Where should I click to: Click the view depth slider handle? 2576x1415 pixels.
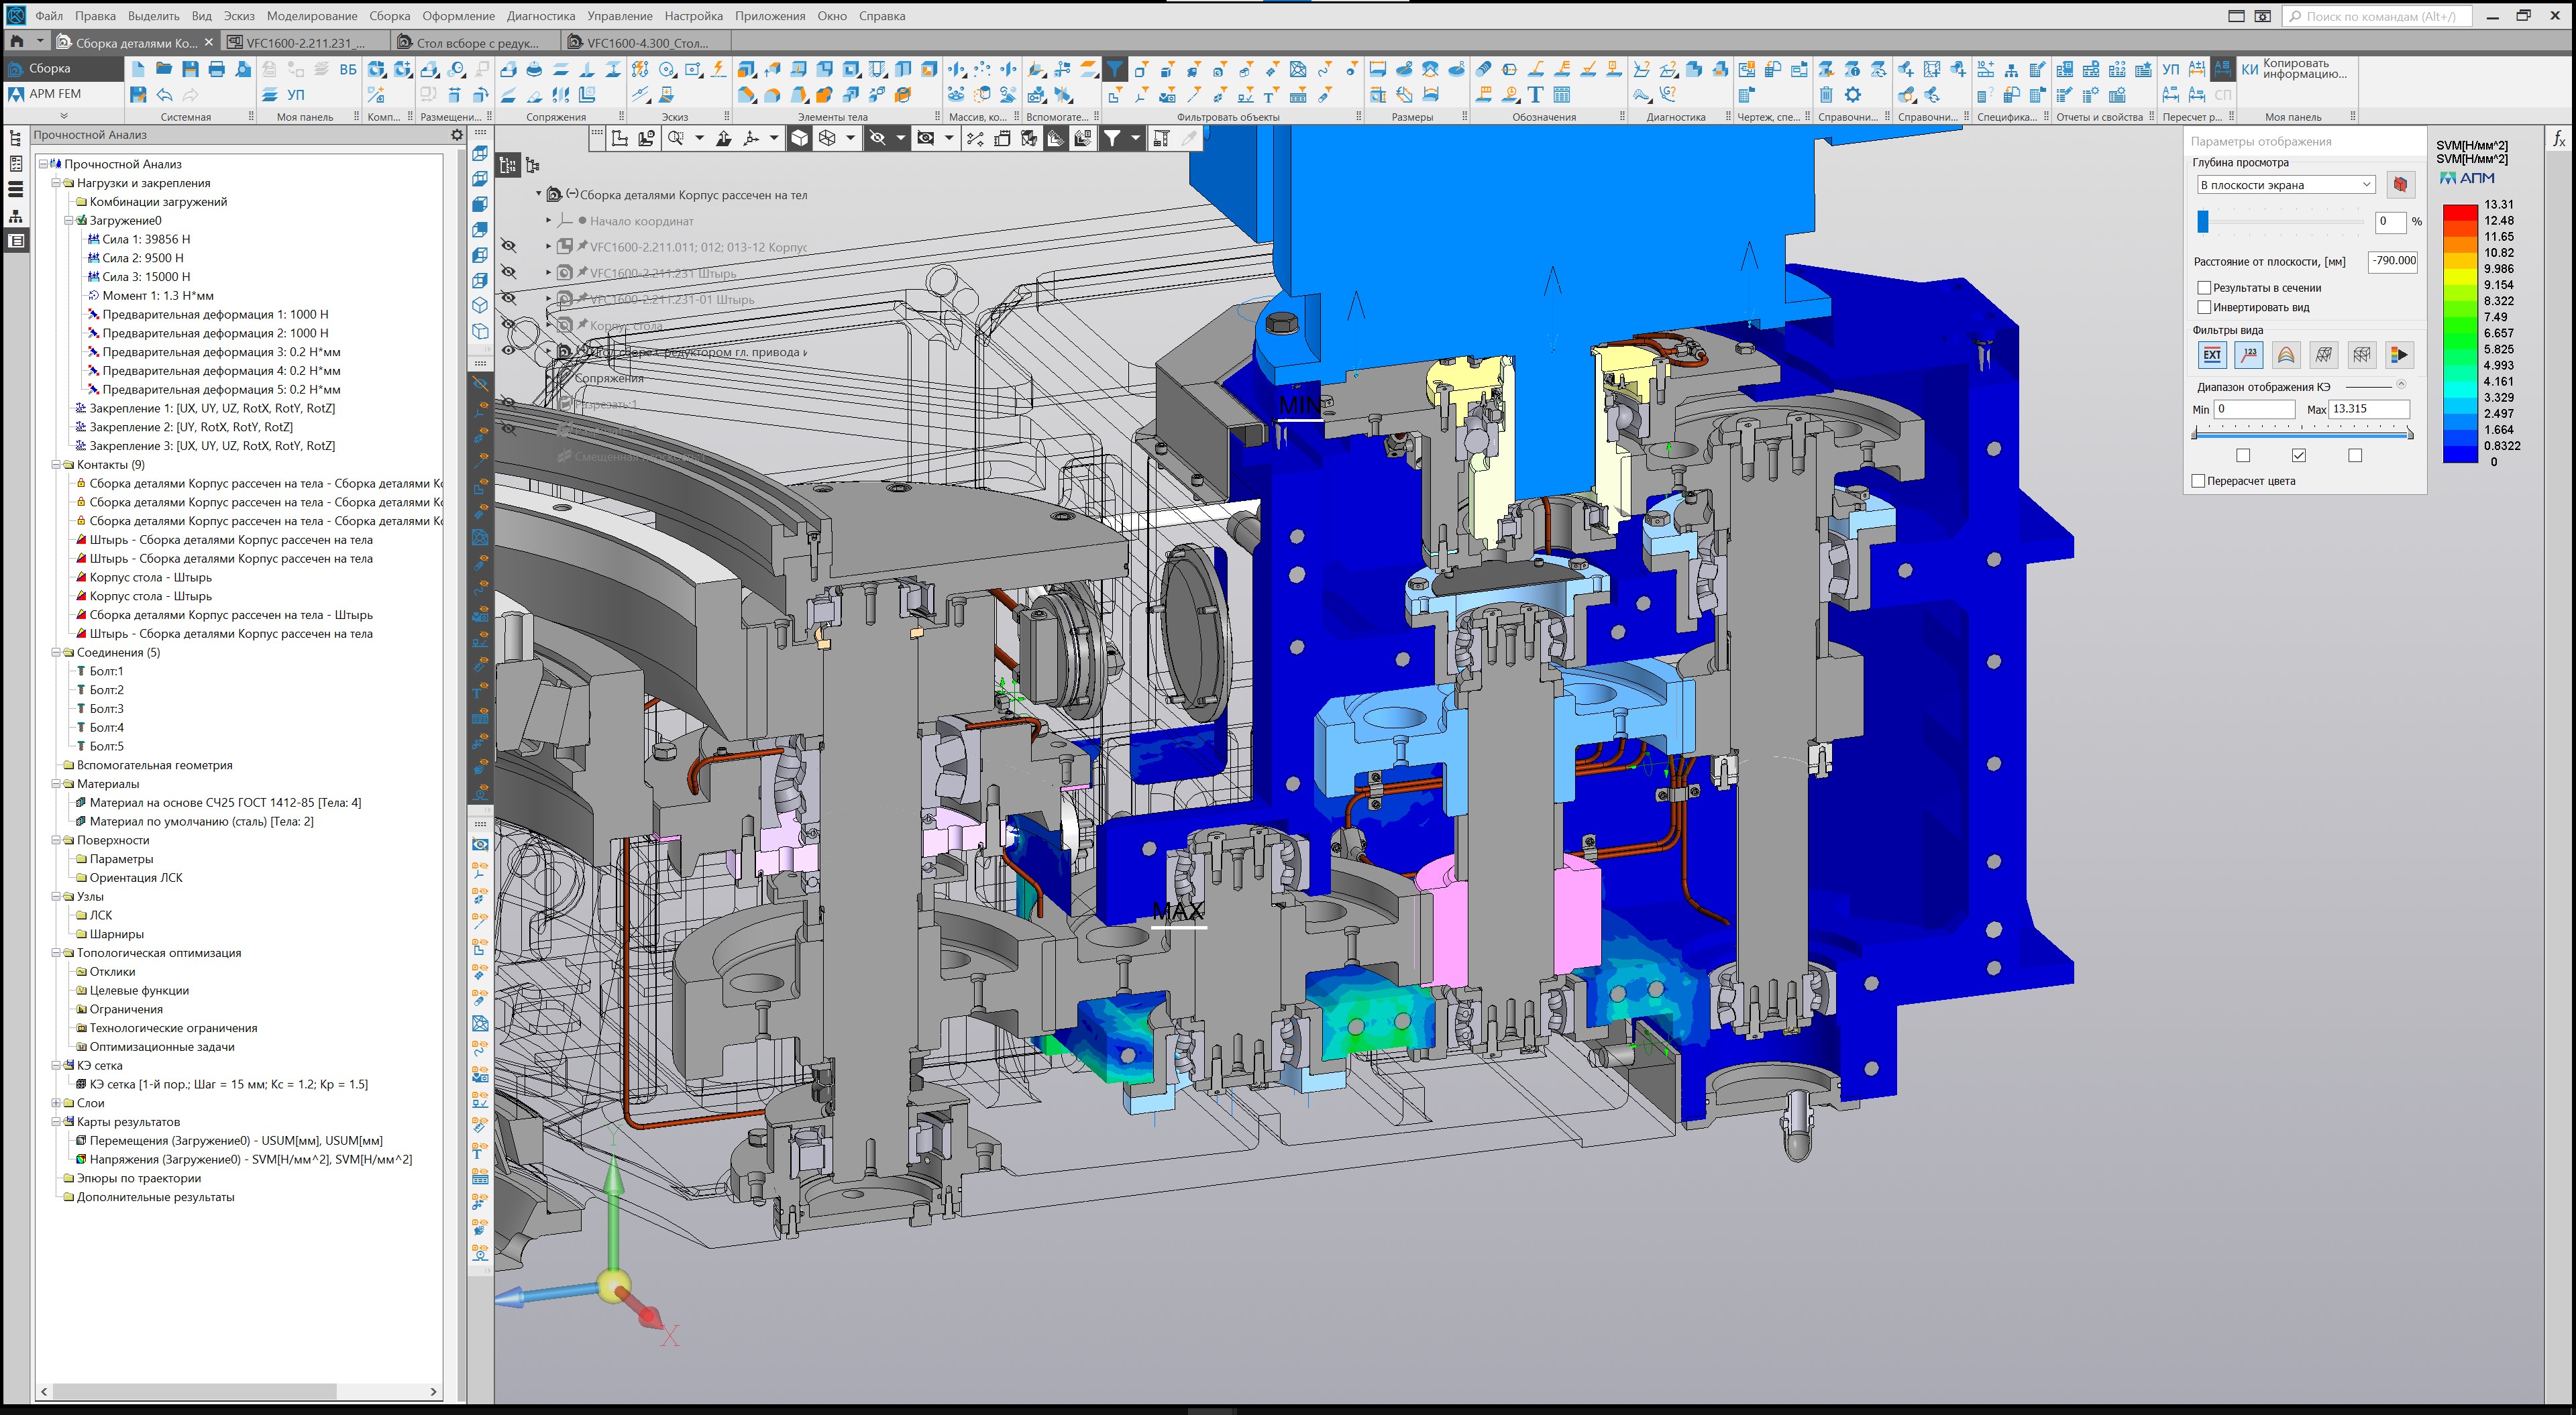point(2202,222)
